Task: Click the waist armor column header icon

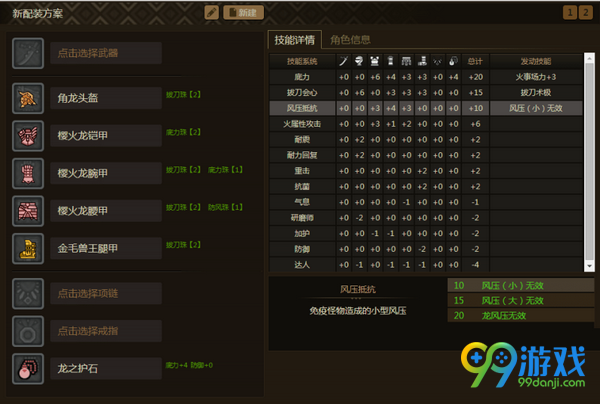Action: coord(406,61)
